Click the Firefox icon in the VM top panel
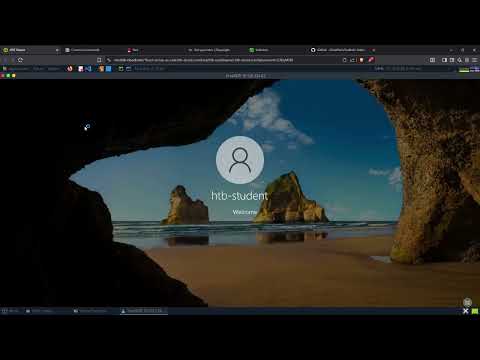Screen dimensions: 480x360 click(x=70, y=69)
